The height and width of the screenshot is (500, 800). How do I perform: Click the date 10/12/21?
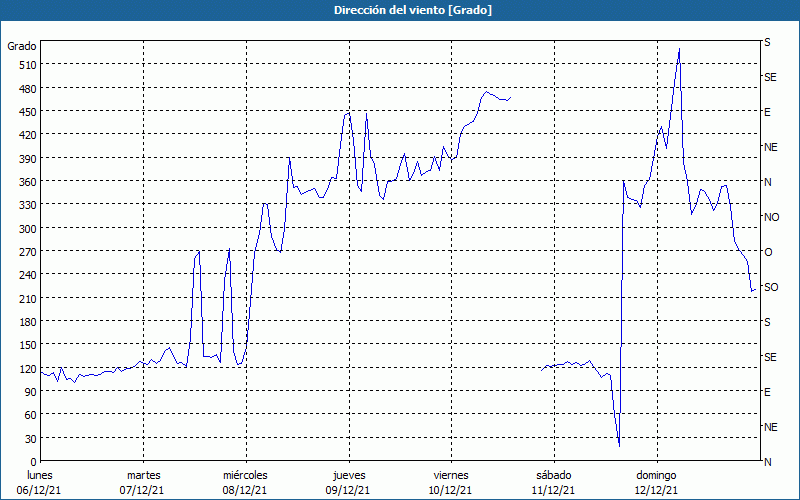451,490
